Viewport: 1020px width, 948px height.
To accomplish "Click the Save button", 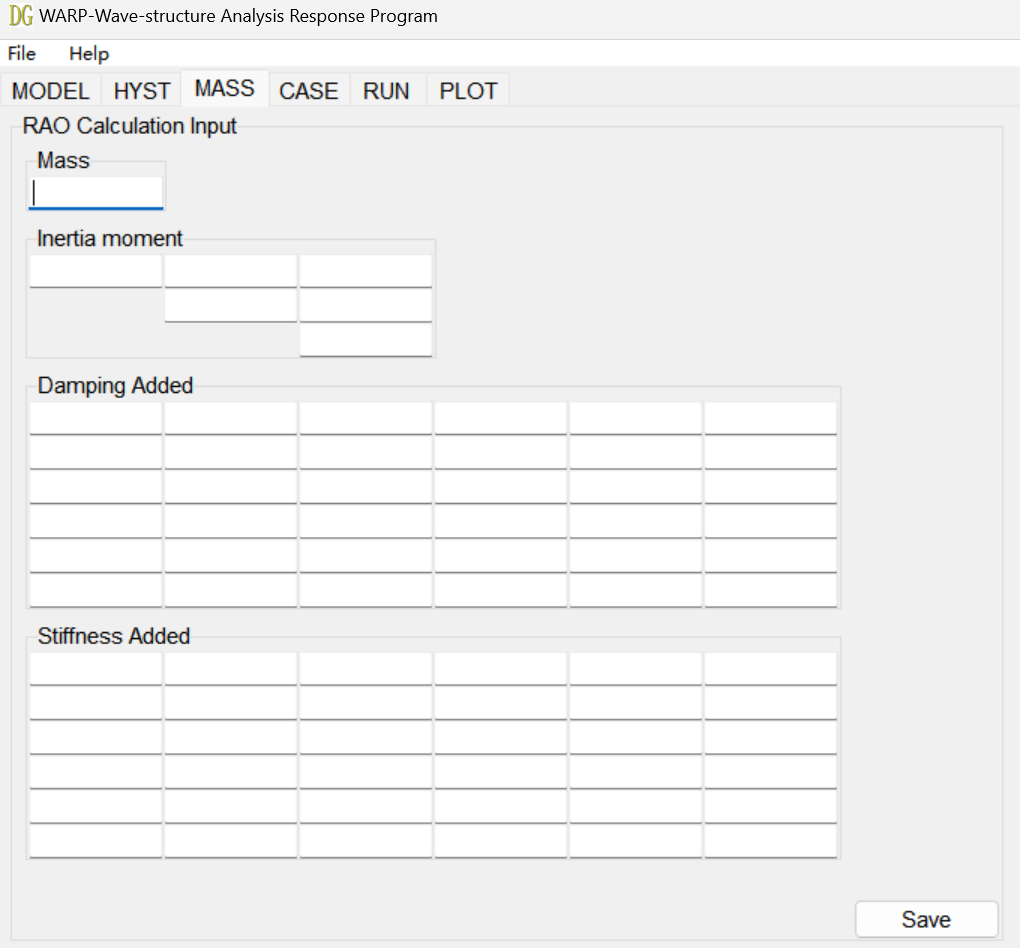I will pos(925,919).
